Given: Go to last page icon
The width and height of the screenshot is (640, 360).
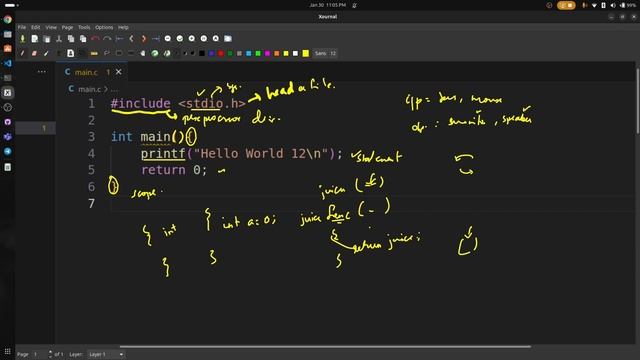Looking at the screenshot, I should [156, 38].
